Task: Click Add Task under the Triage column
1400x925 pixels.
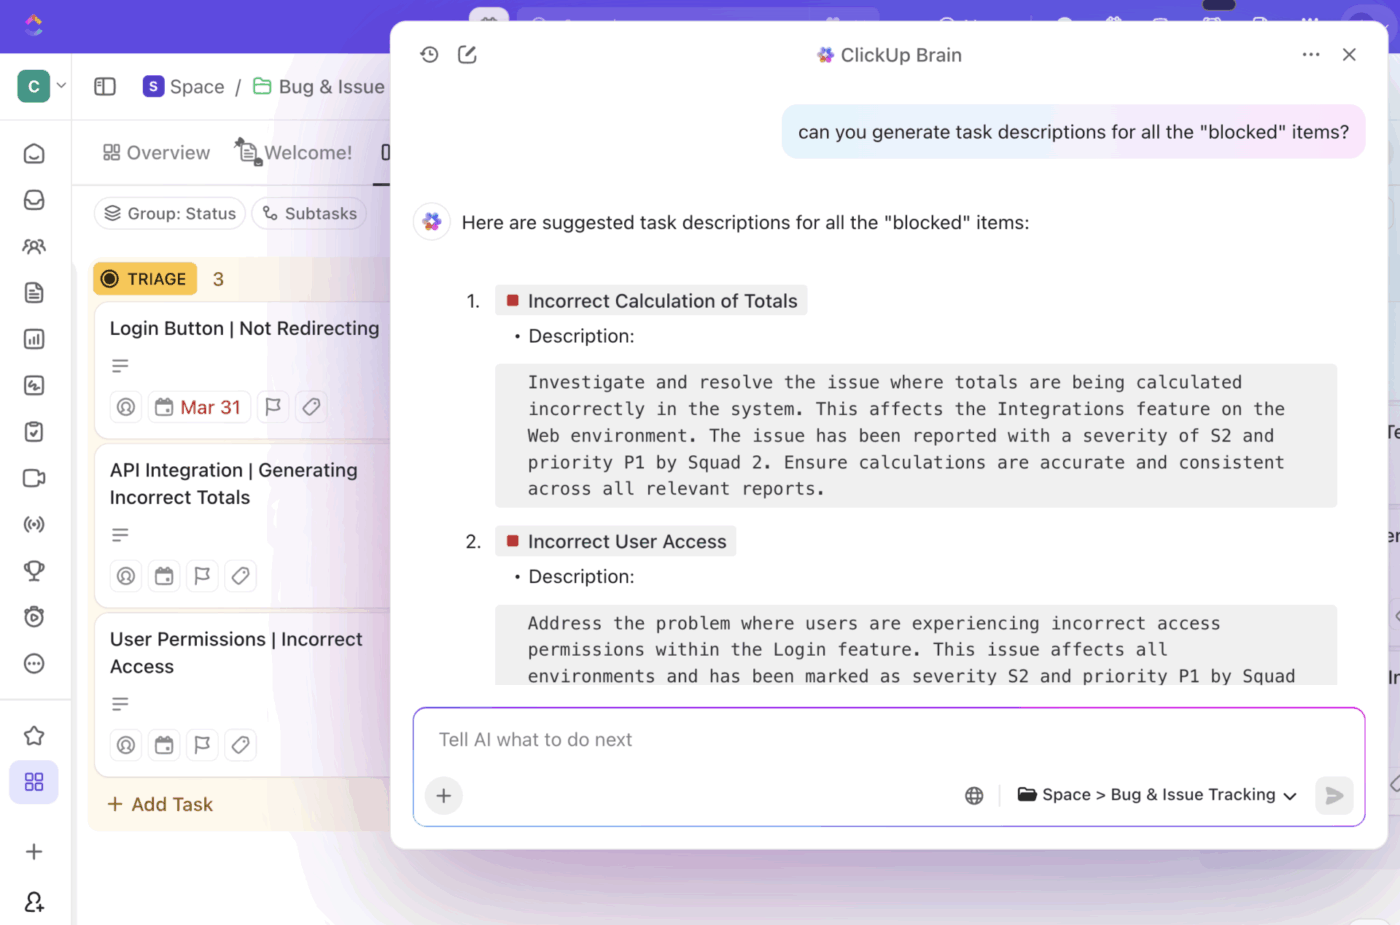Action: coord(159,803)
